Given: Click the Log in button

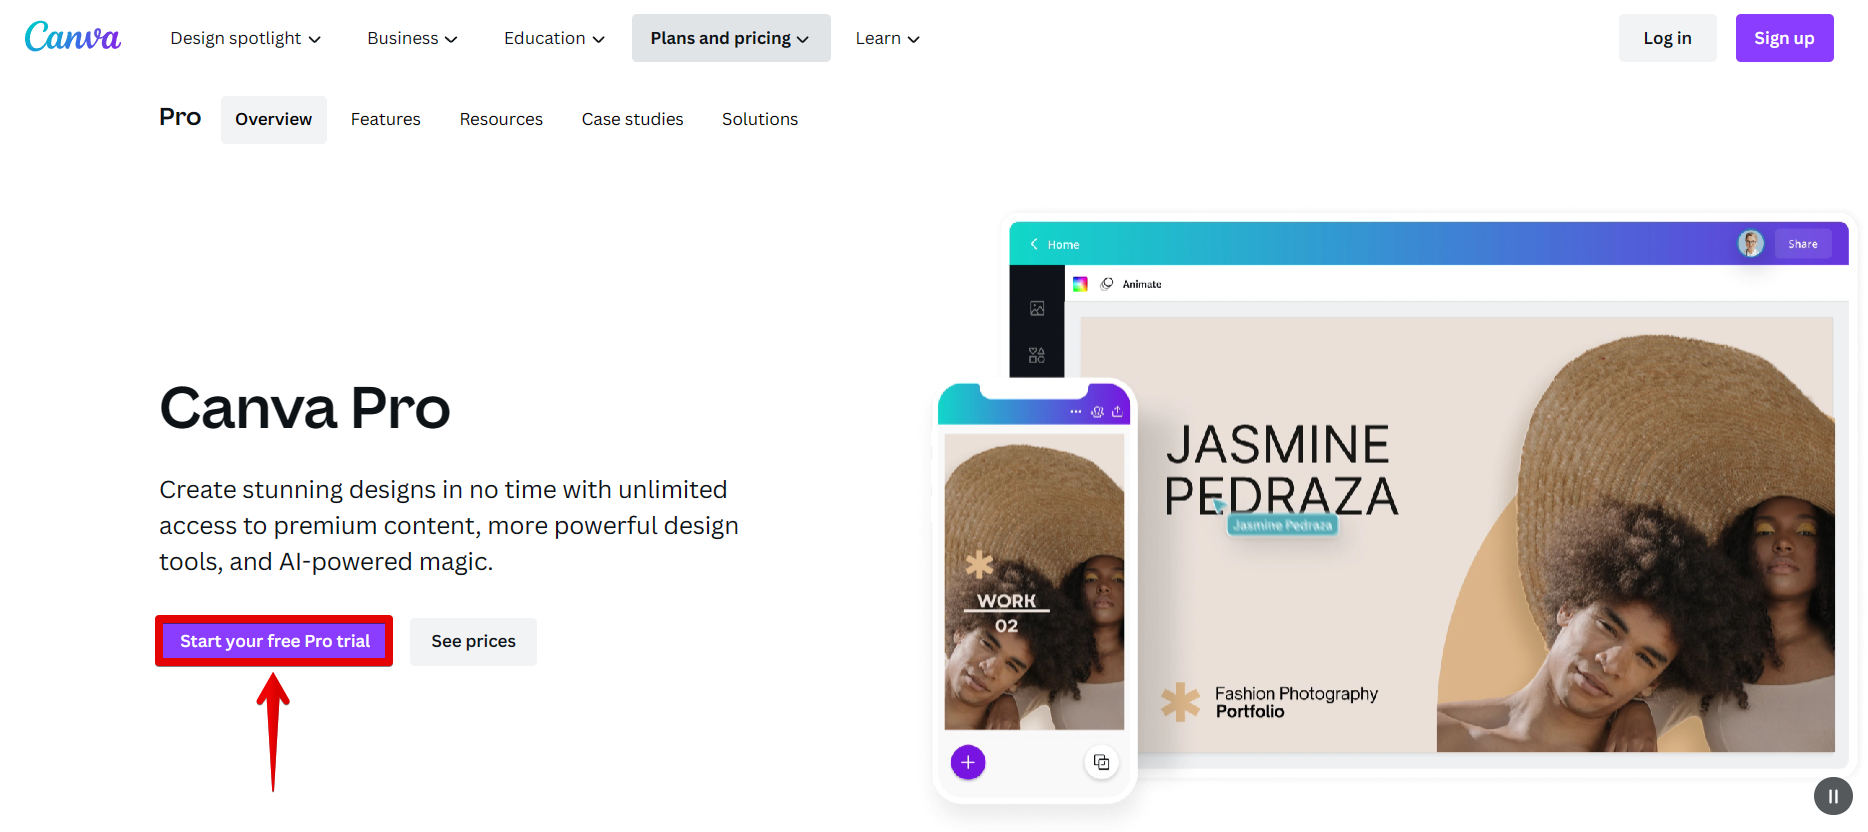Looking at the screenshot, I should click(x=1667, y=38).
